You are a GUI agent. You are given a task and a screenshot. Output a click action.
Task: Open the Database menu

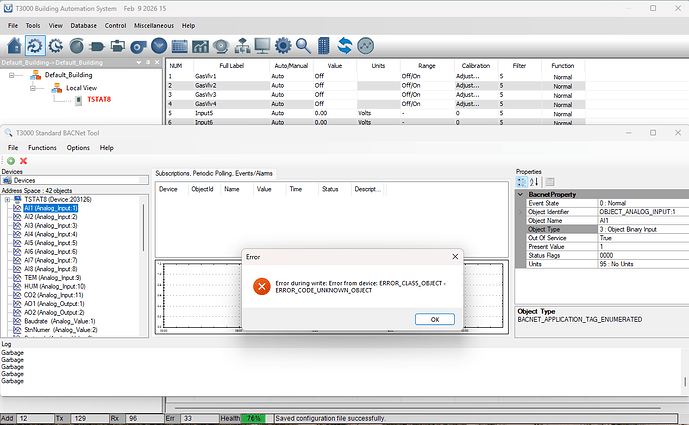(x=82, y=24)
